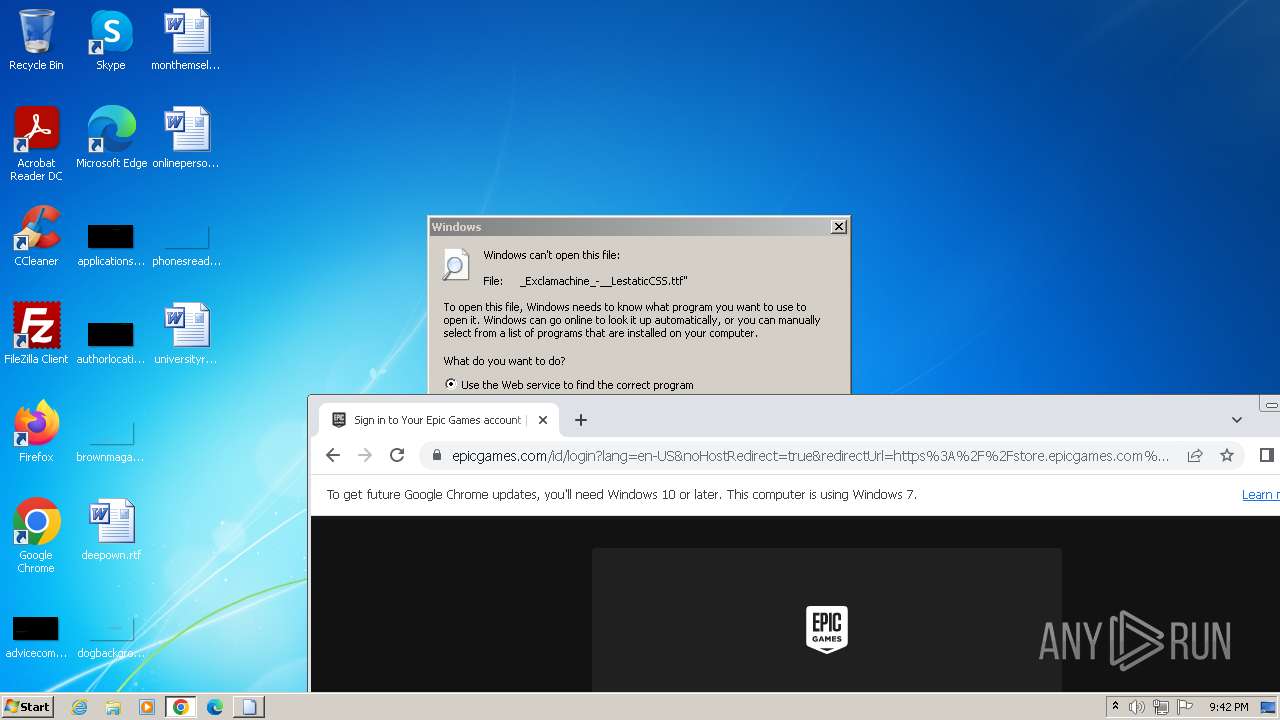Close the Windows can't open file dialog

(x=839, y=227)
